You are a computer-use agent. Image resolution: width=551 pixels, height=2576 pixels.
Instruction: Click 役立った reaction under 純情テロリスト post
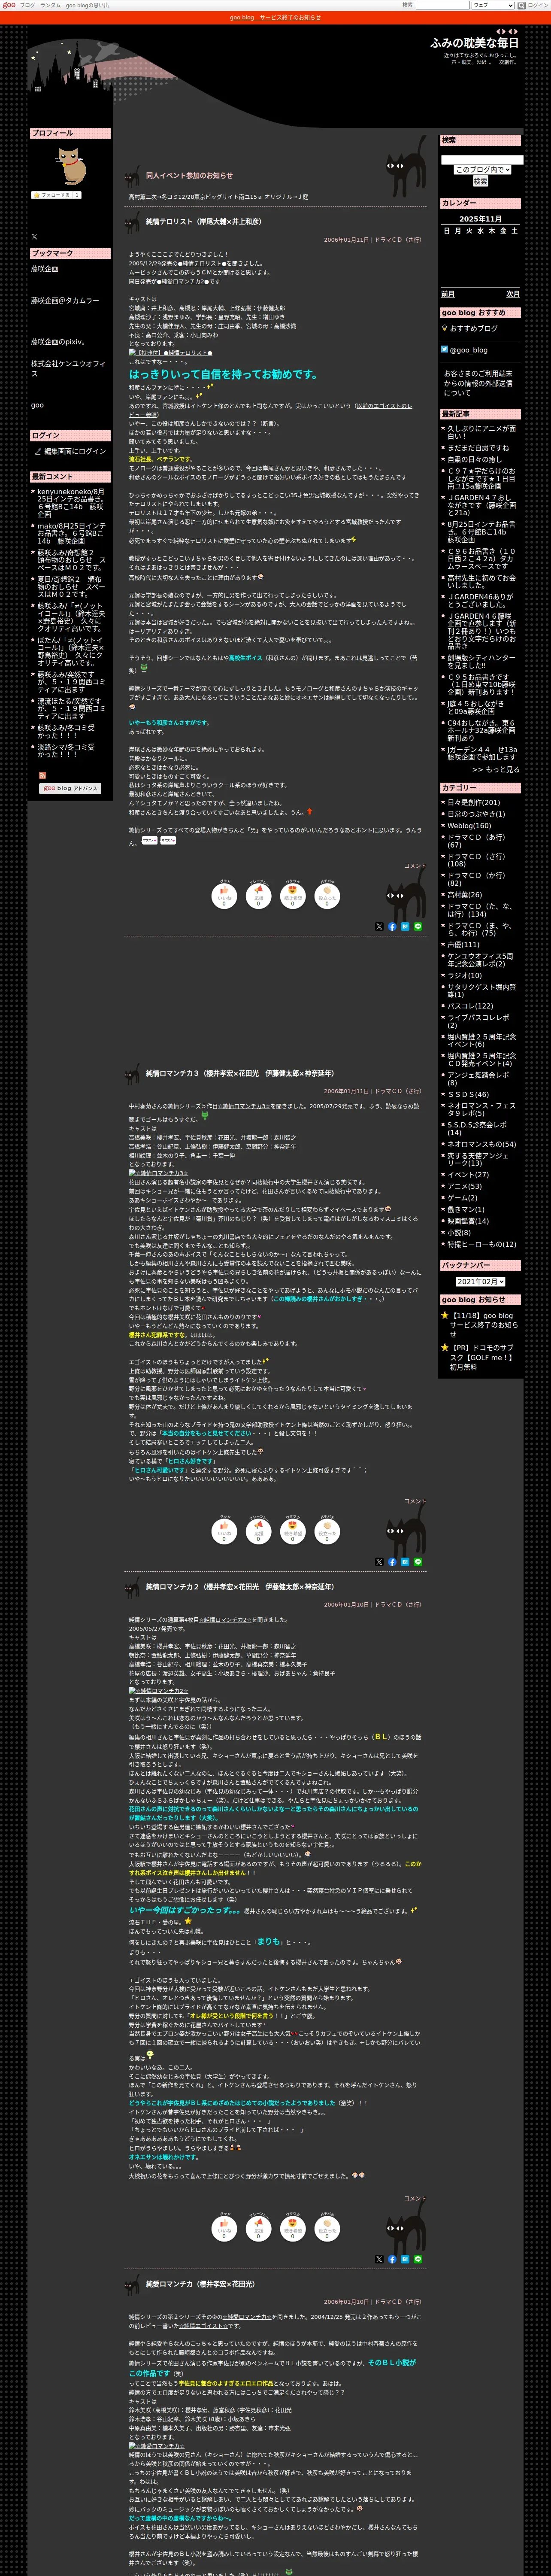(327, 895)
